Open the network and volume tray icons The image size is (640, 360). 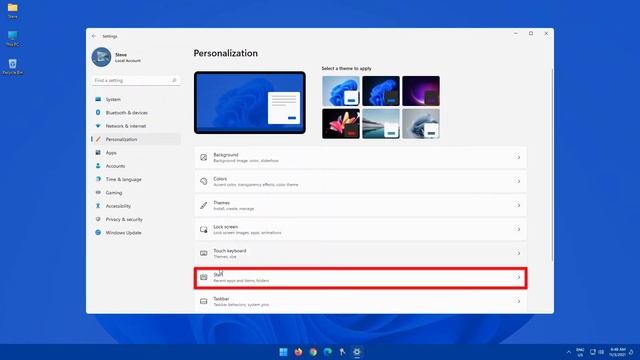click(597, 352)
